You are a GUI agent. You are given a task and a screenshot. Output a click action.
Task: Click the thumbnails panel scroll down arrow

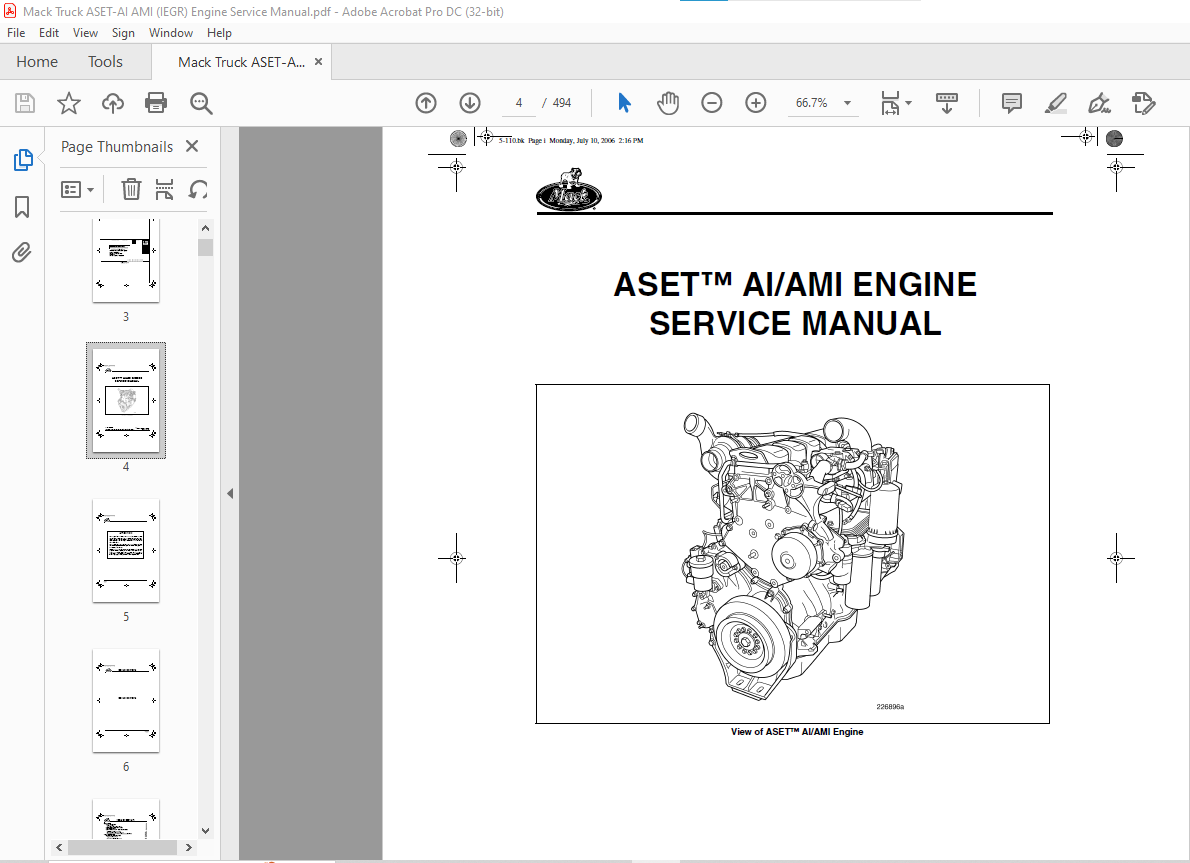(x=206, y=830)
